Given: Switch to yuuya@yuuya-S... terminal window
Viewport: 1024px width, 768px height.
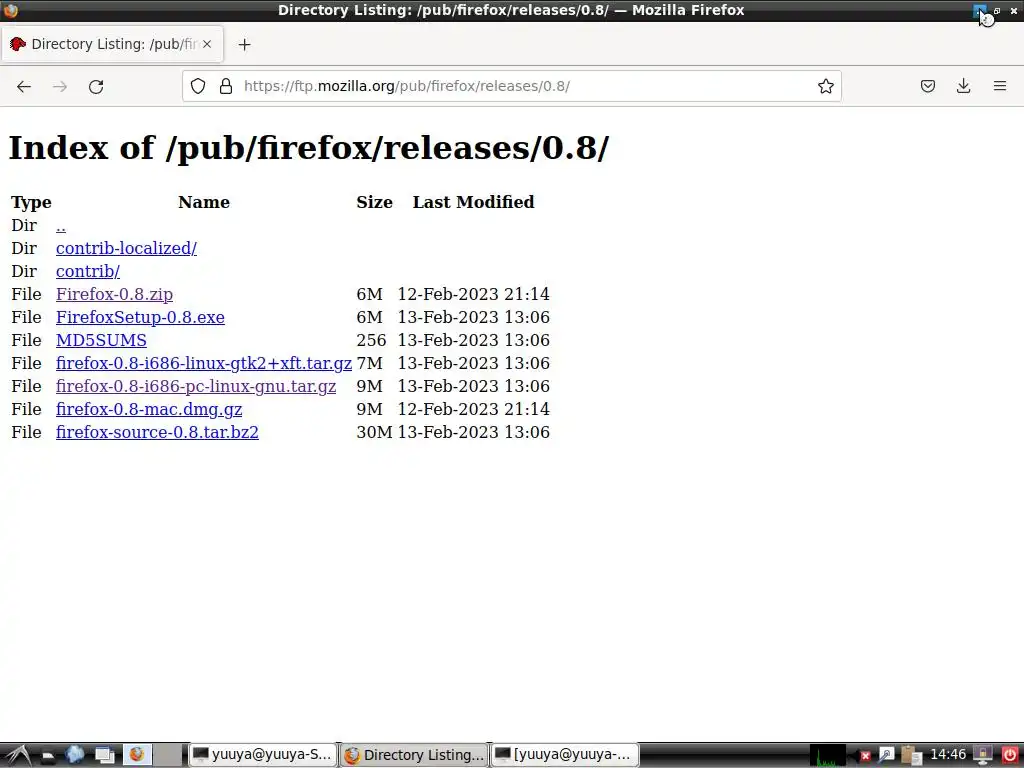Looking at the screenshot, I should [263, 755].
